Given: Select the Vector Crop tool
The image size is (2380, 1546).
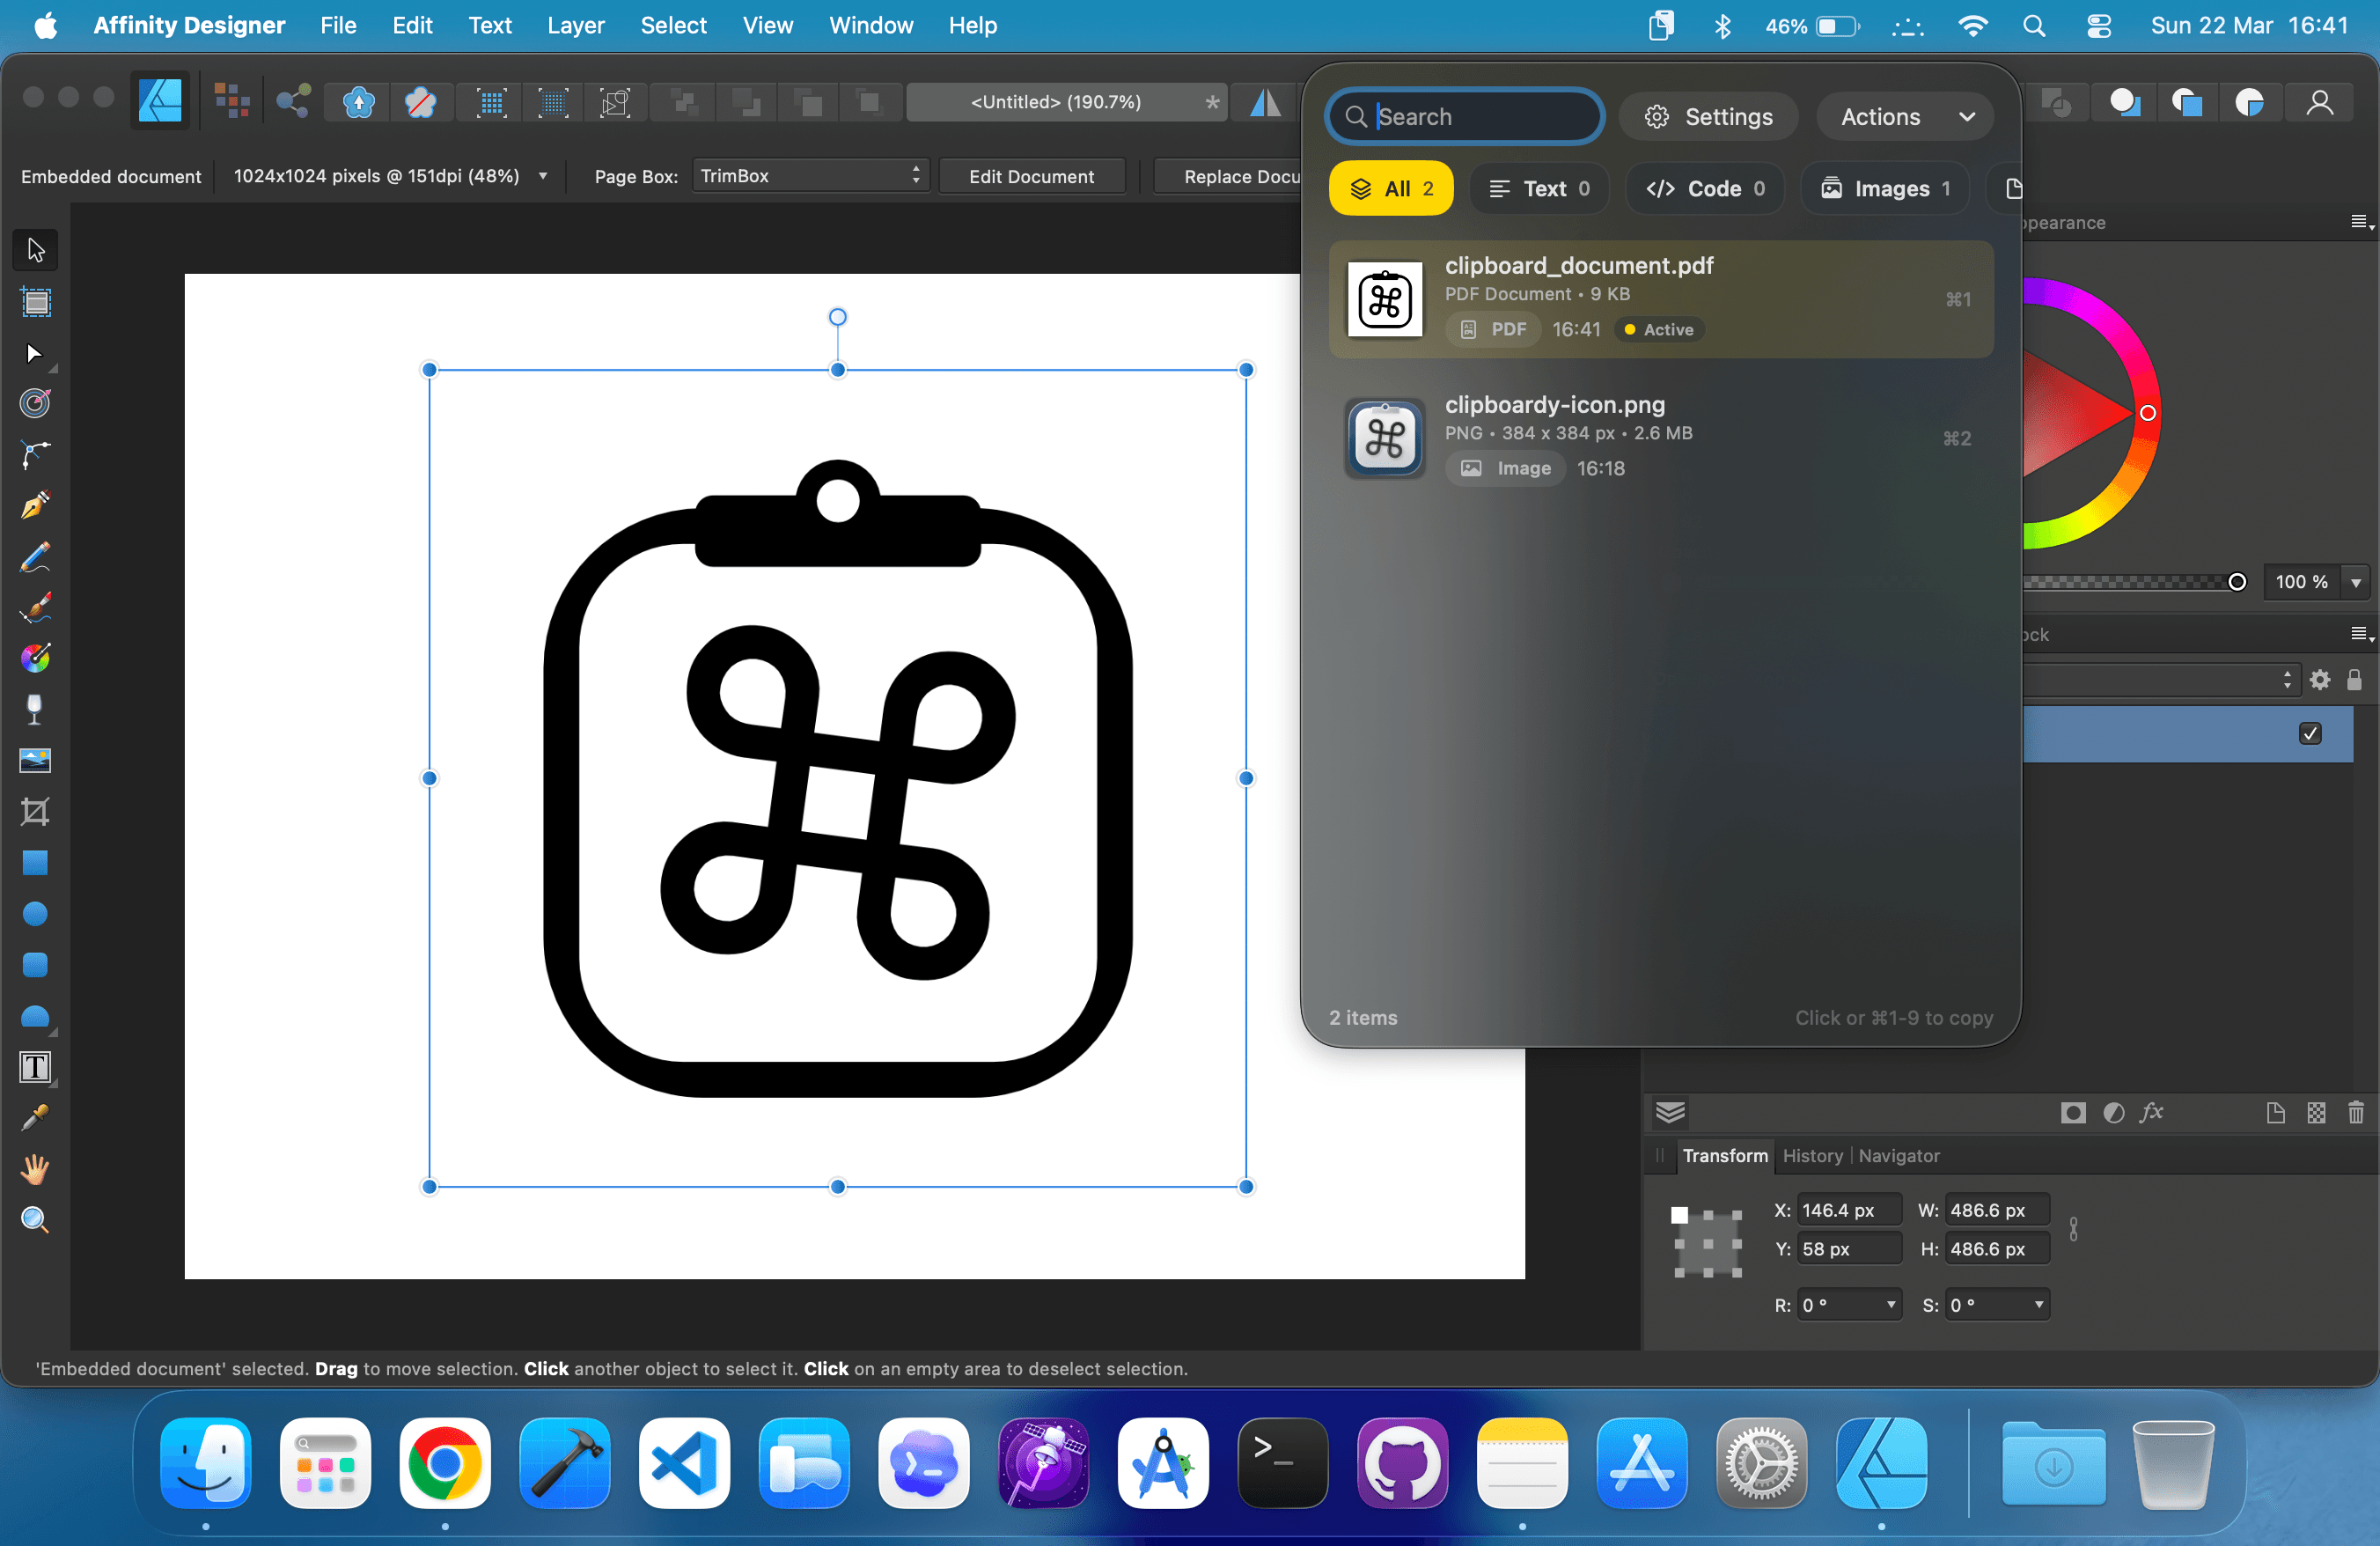Looking at the screenshot, I should coord(35,811).
